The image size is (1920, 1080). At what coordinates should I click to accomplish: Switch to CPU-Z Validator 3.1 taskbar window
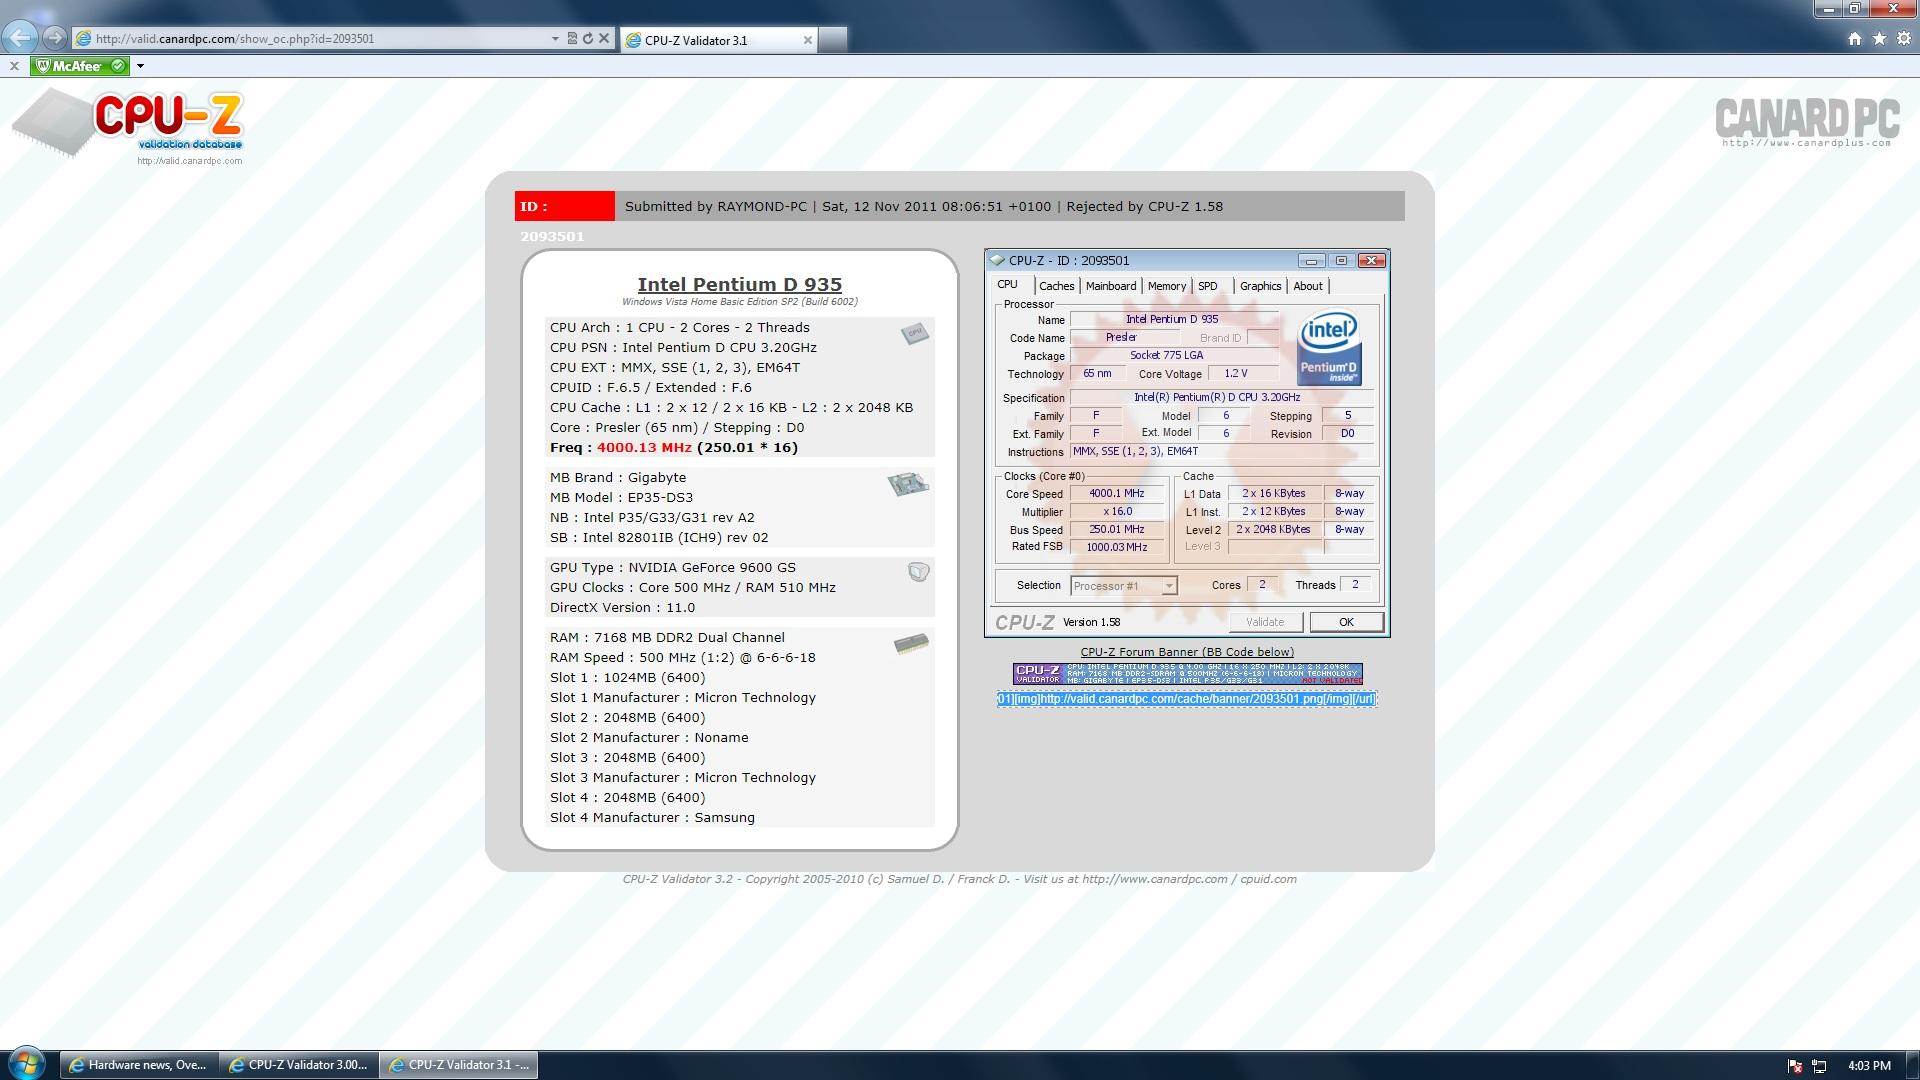coord(459,1065)
